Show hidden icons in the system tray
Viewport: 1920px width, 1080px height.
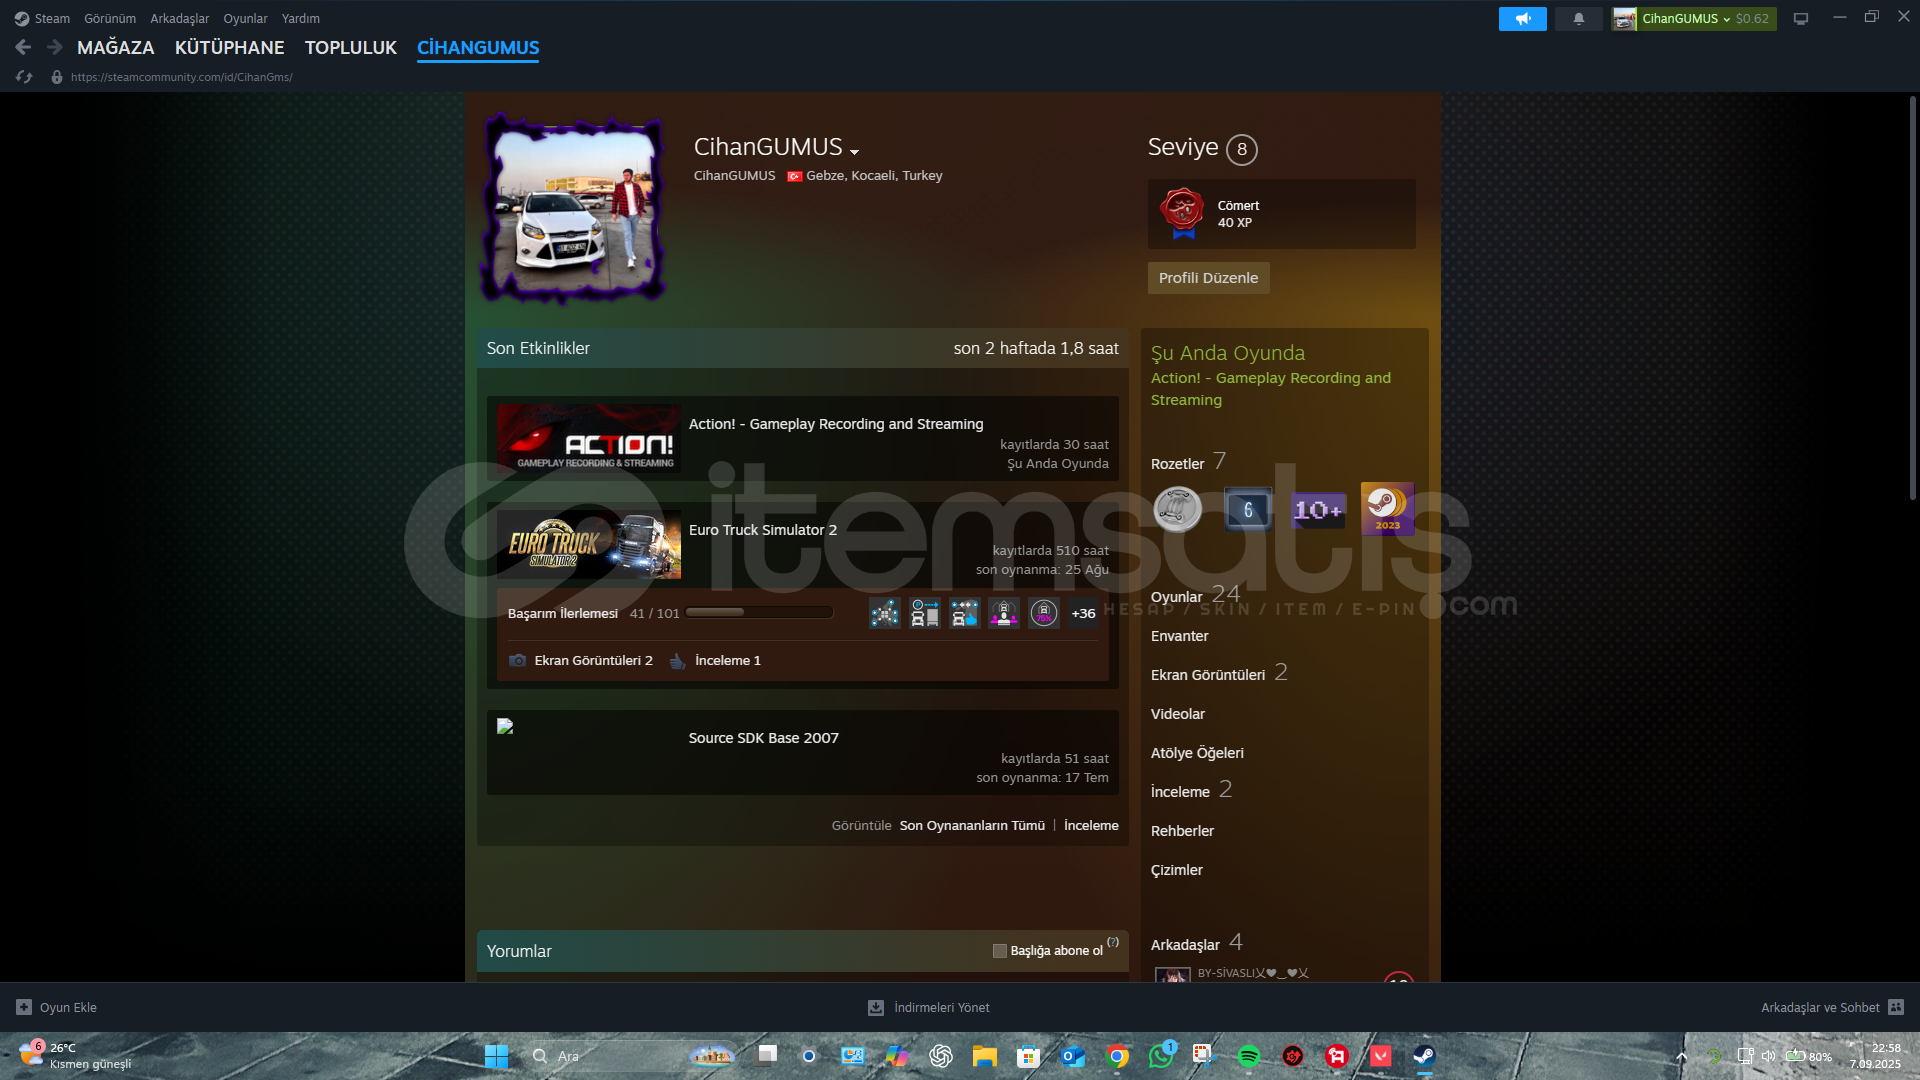pos(1682,1056)
